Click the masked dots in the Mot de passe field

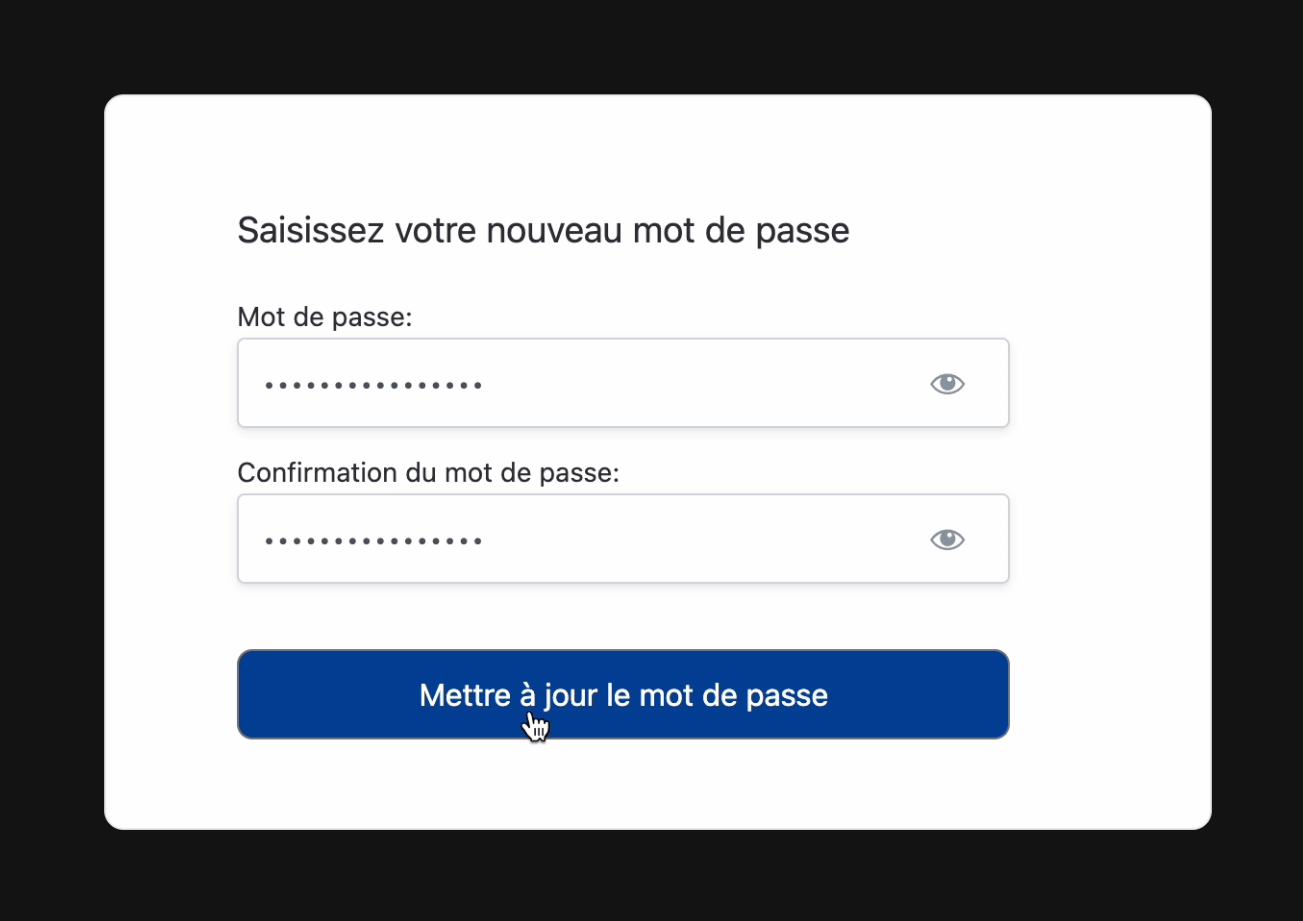373,385
